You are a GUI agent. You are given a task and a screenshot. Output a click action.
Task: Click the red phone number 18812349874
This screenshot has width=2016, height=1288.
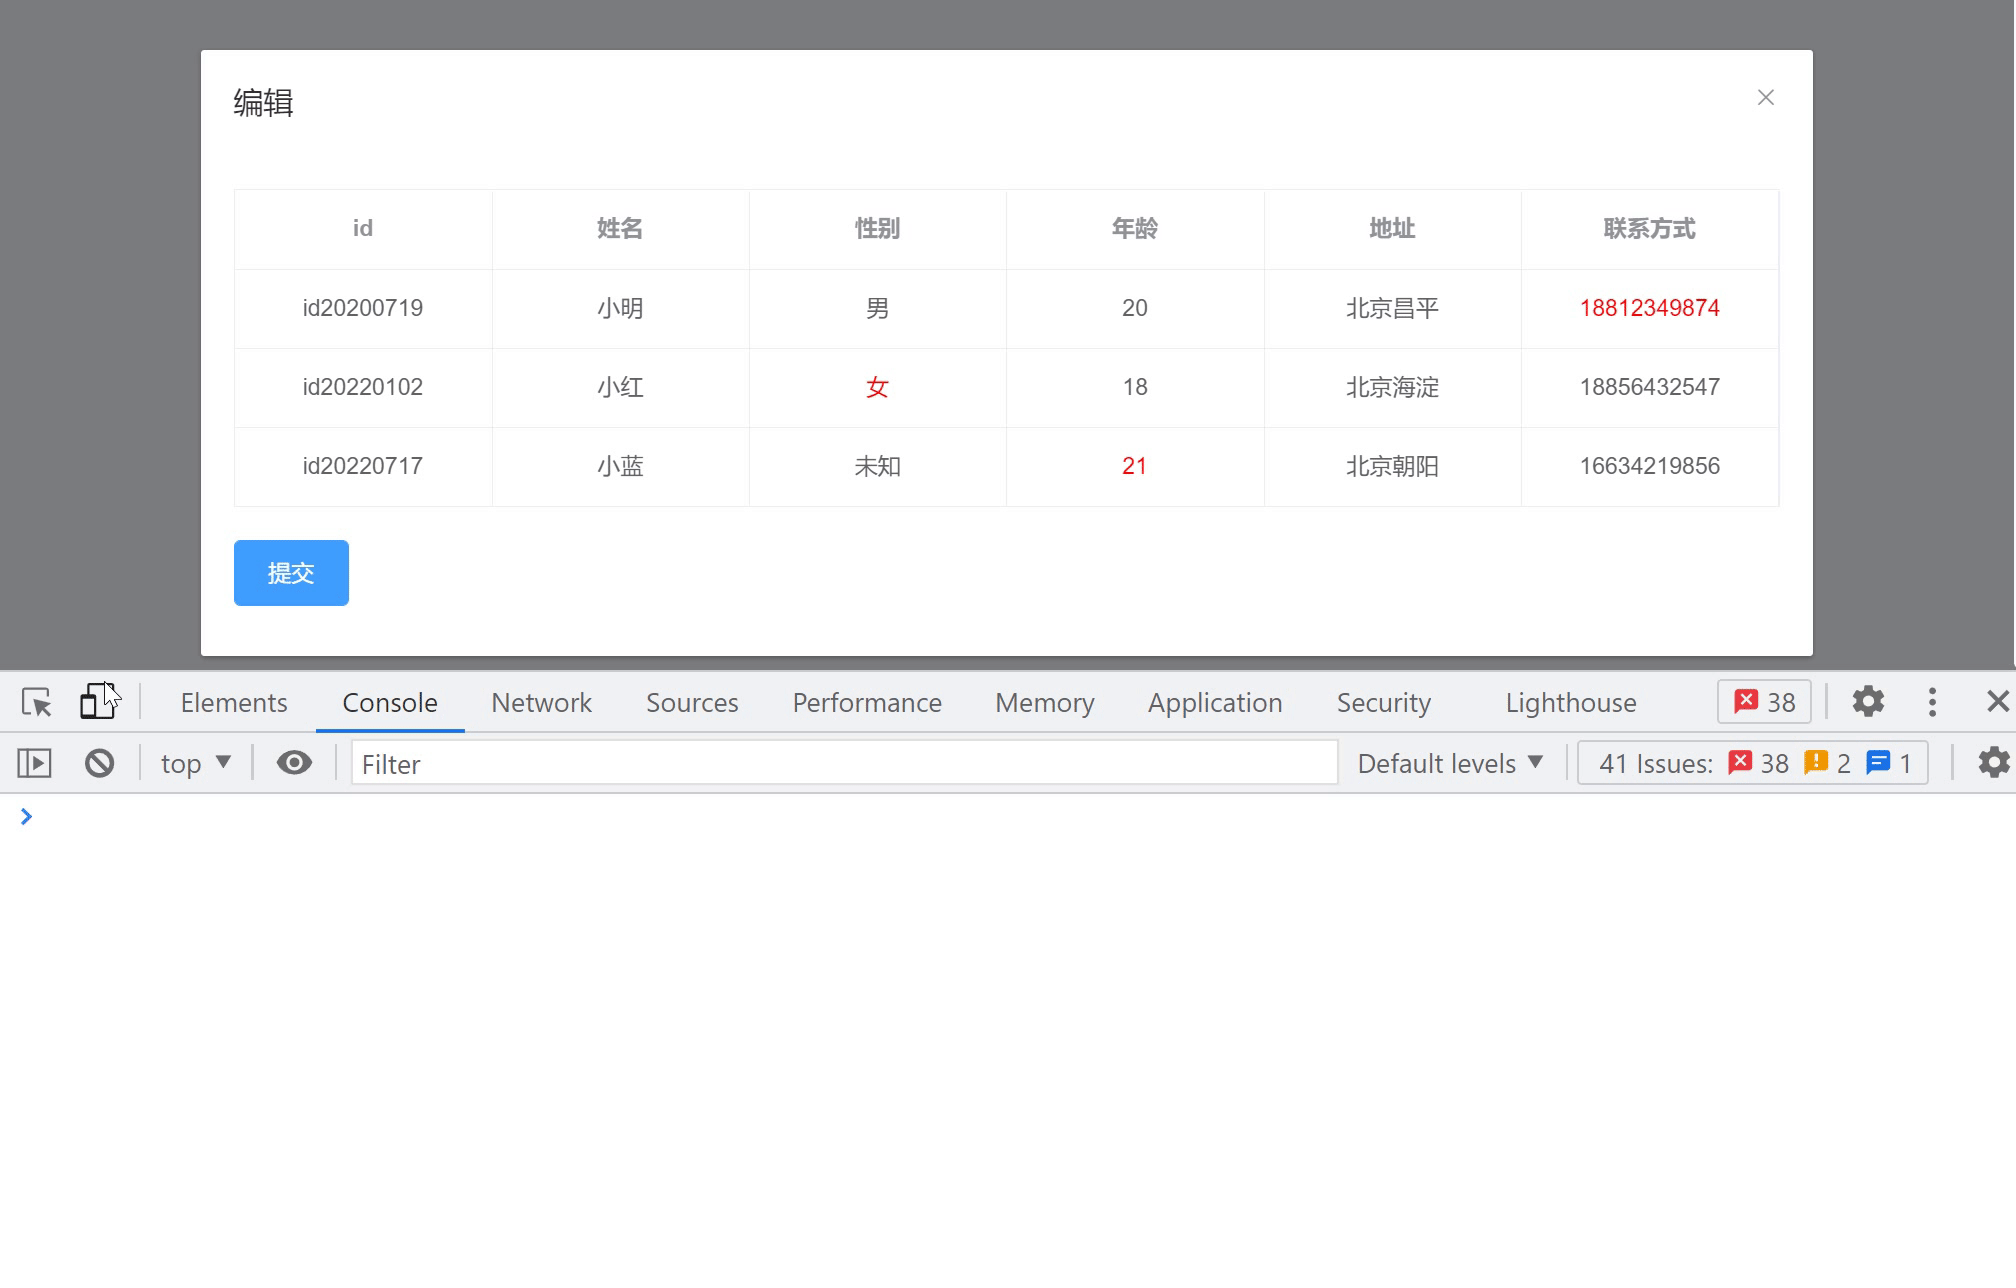tap(1649, 307)
